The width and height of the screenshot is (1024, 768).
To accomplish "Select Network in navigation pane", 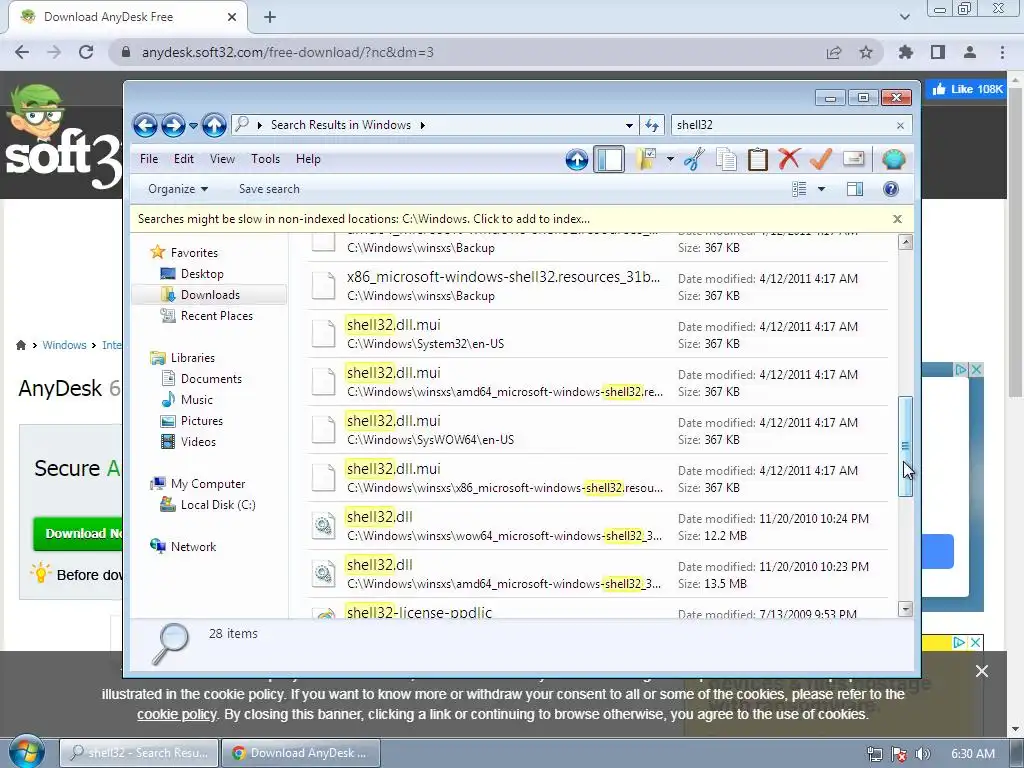I will (x=193, y=547).
